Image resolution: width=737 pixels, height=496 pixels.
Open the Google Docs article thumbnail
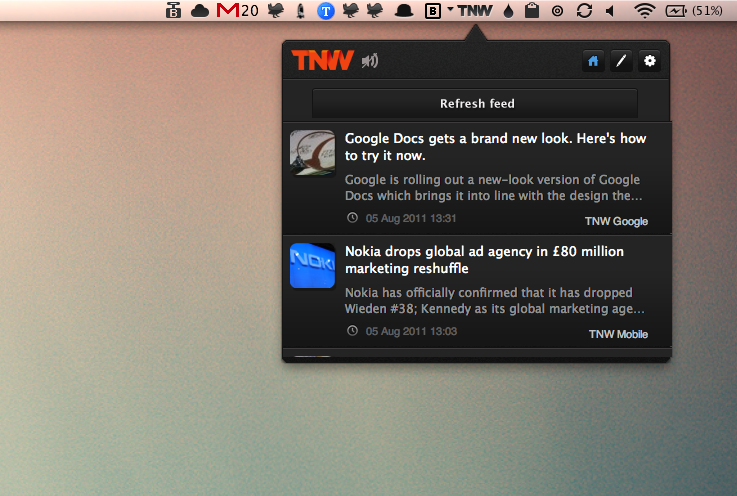313,153
